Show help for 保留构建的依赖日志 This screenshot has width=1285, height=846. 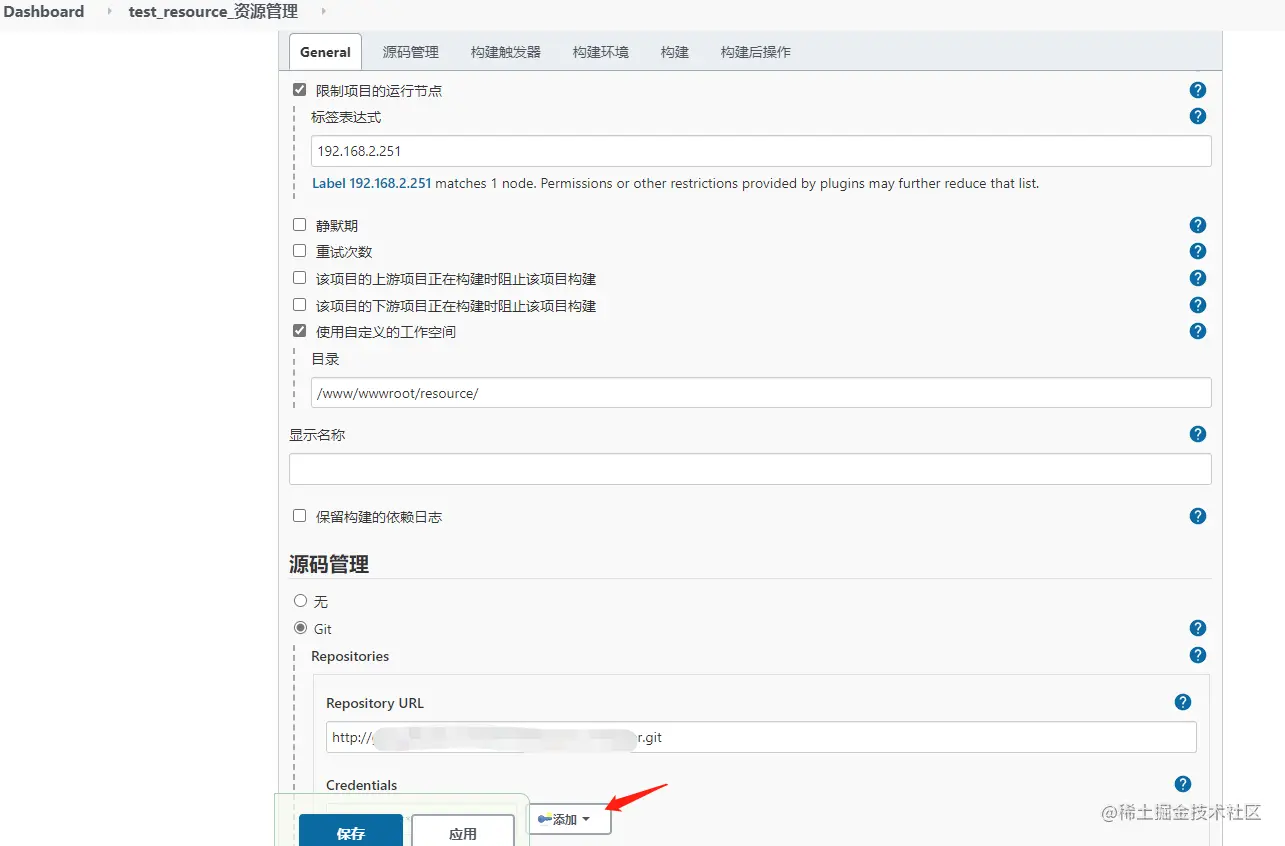click(x=1197, y=516)
